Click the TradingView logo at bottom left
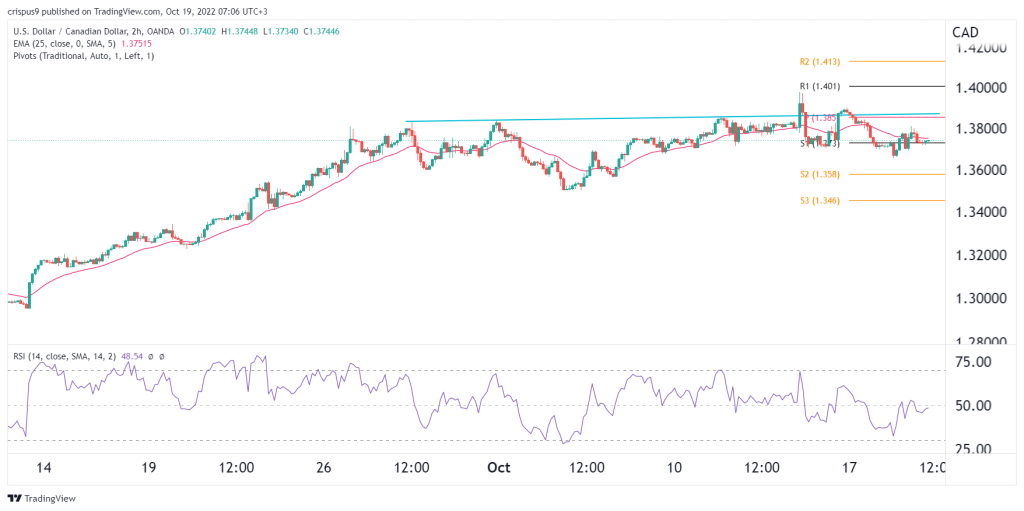 pos(42,498)
